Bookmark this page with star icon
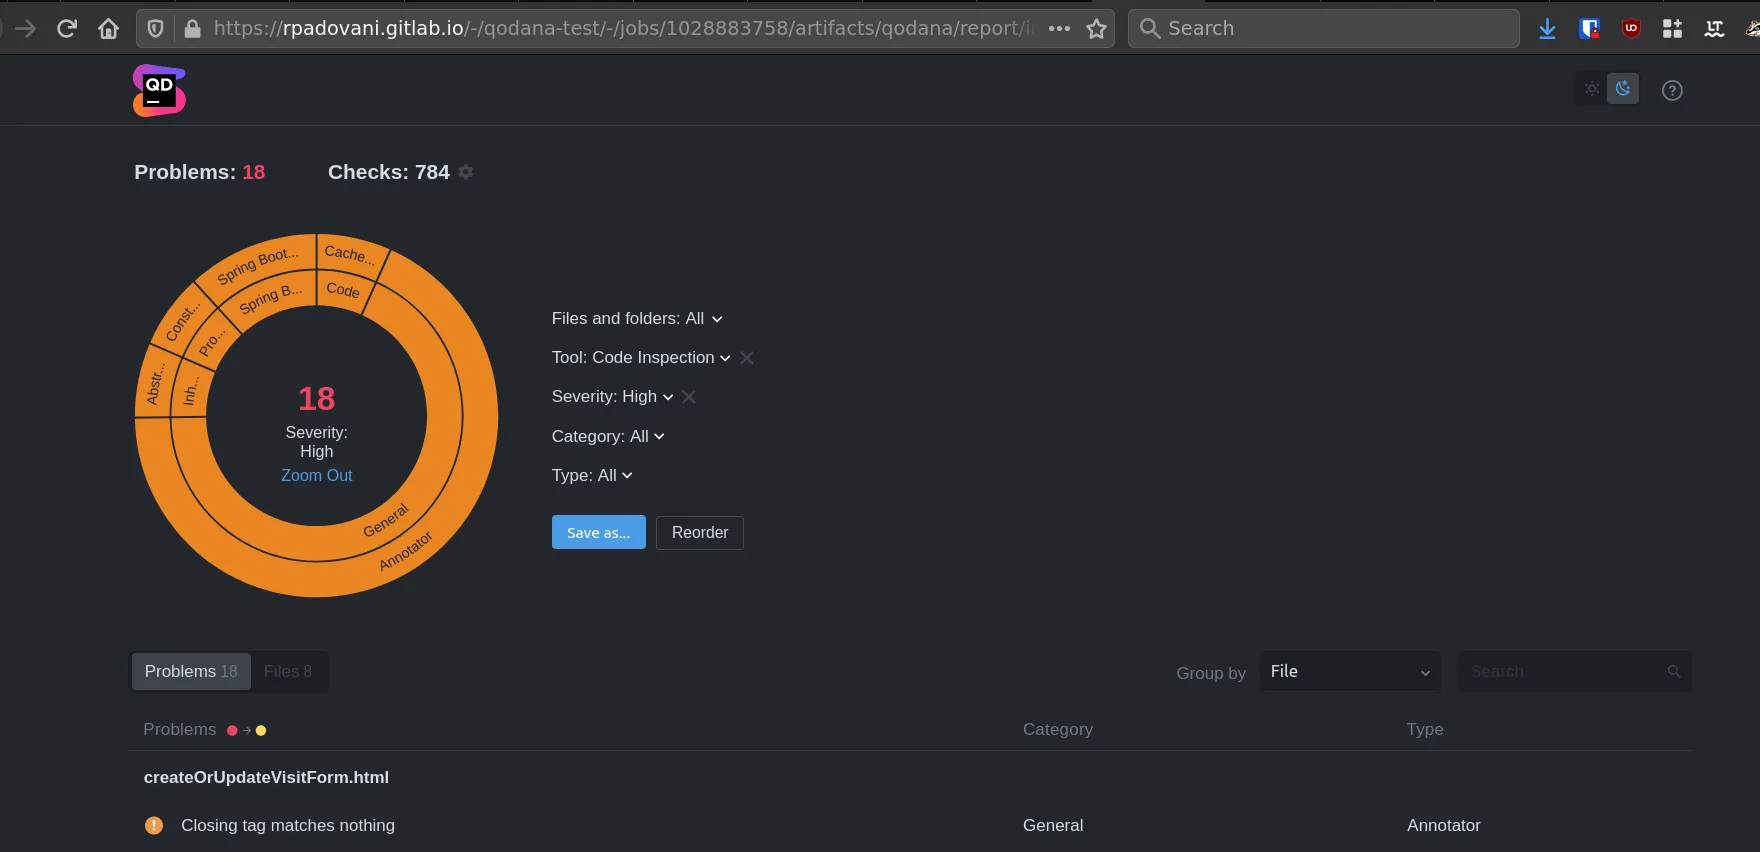The height and width of the screenshot is (852, 1760). [x=1097, y=28]
